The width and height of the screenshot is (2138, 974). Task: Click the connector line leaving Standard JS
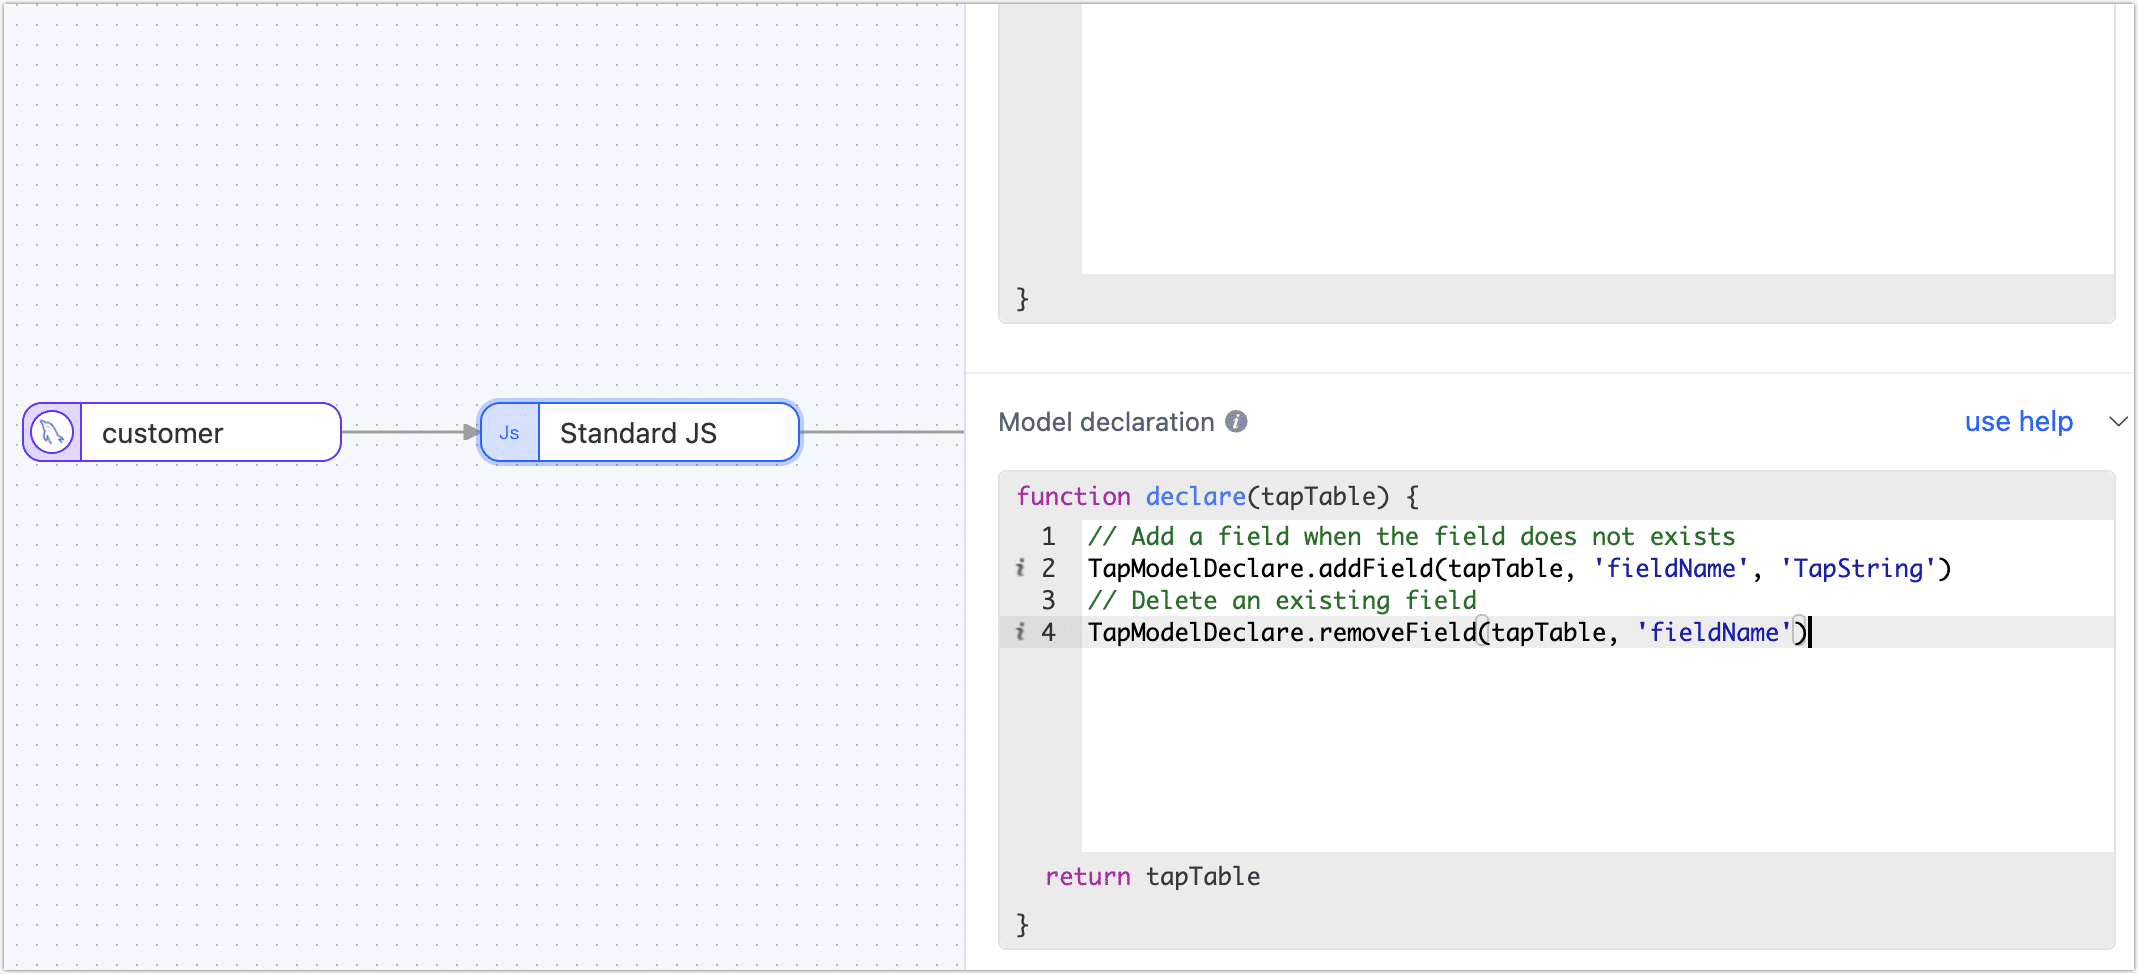(x=880, y=432)
